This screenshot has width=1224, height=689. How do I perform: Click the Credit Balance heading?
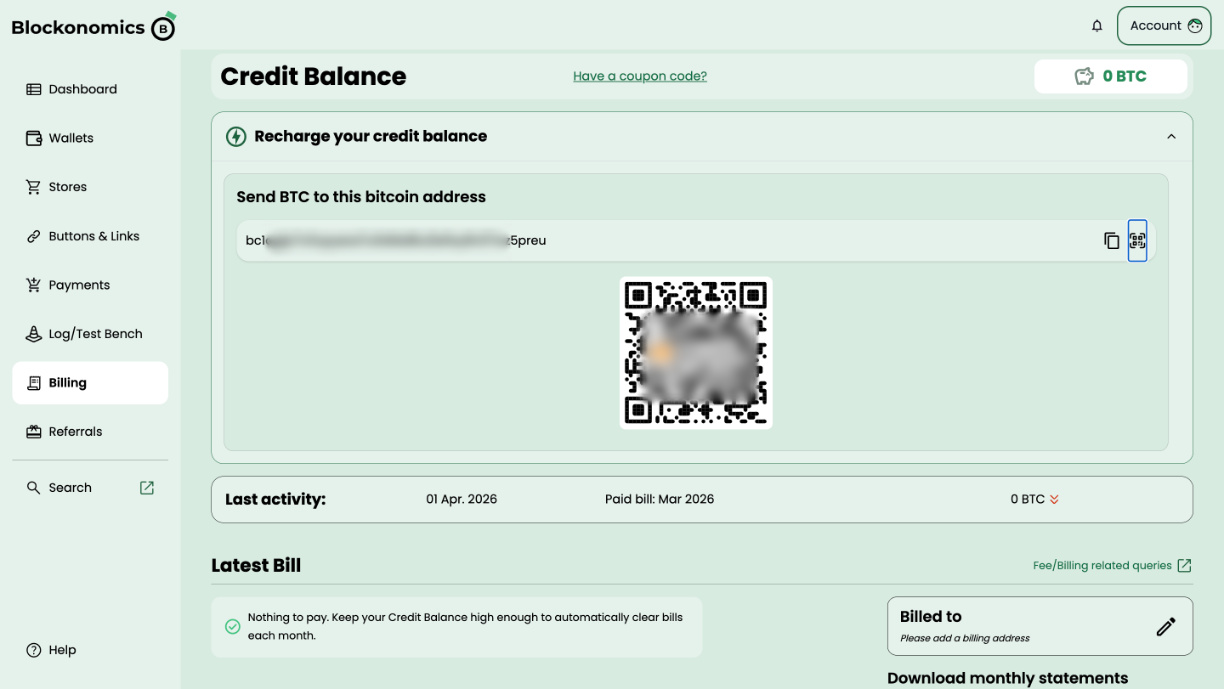313,76
